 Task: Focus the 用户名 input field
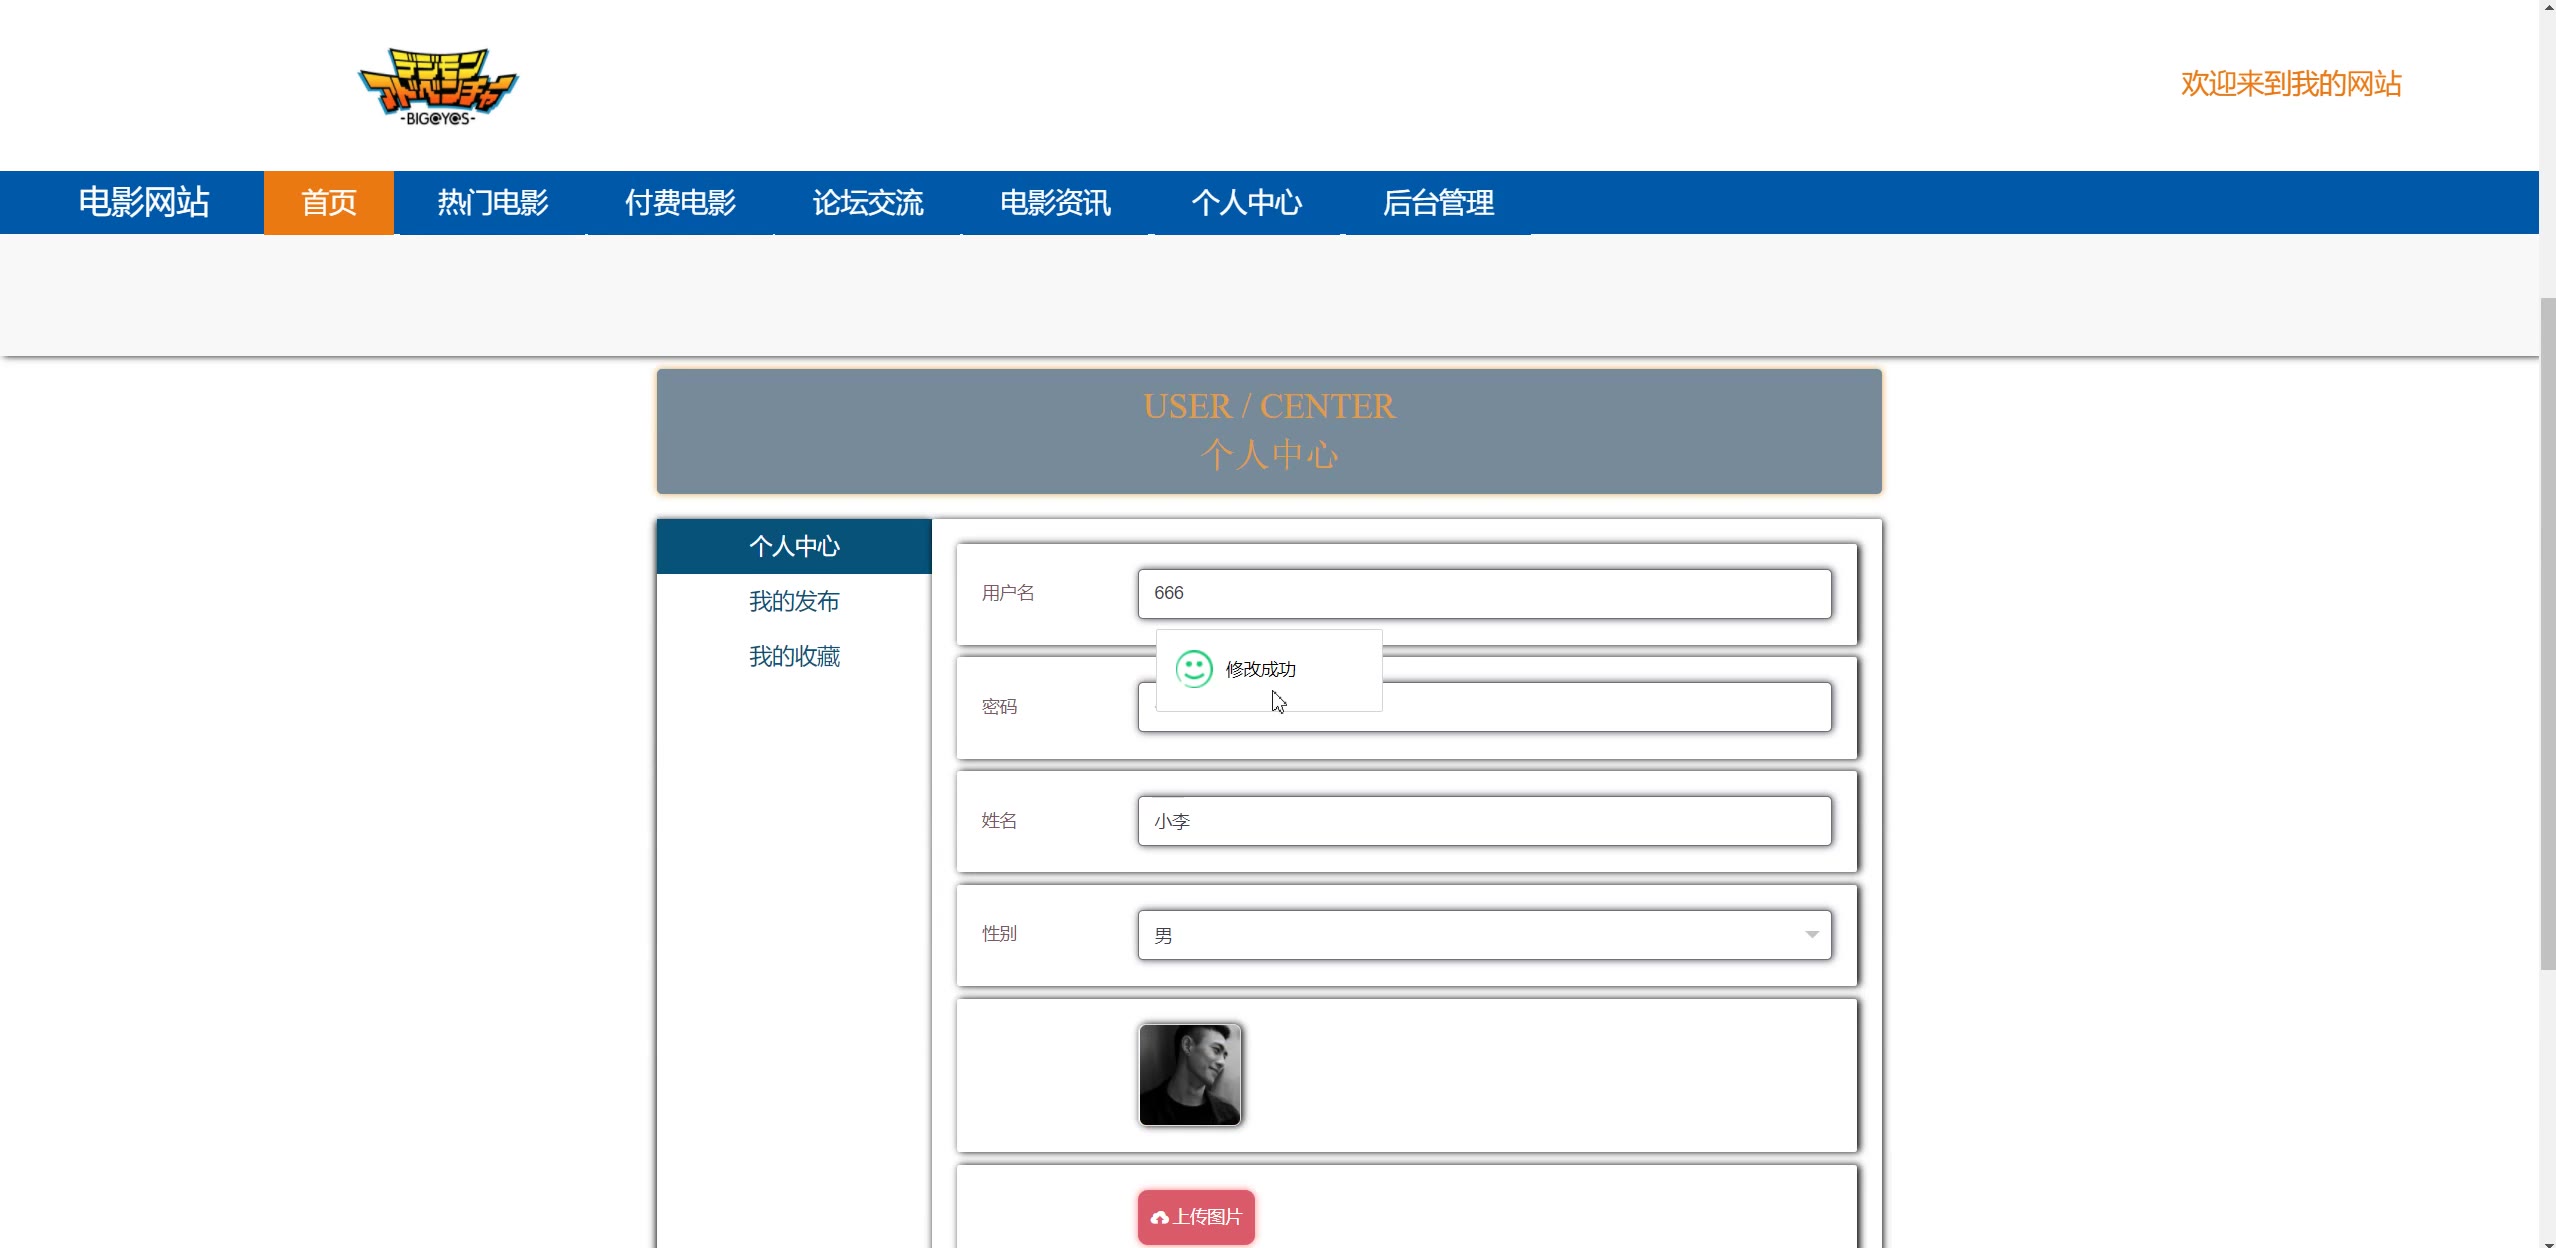[1484, 594]
